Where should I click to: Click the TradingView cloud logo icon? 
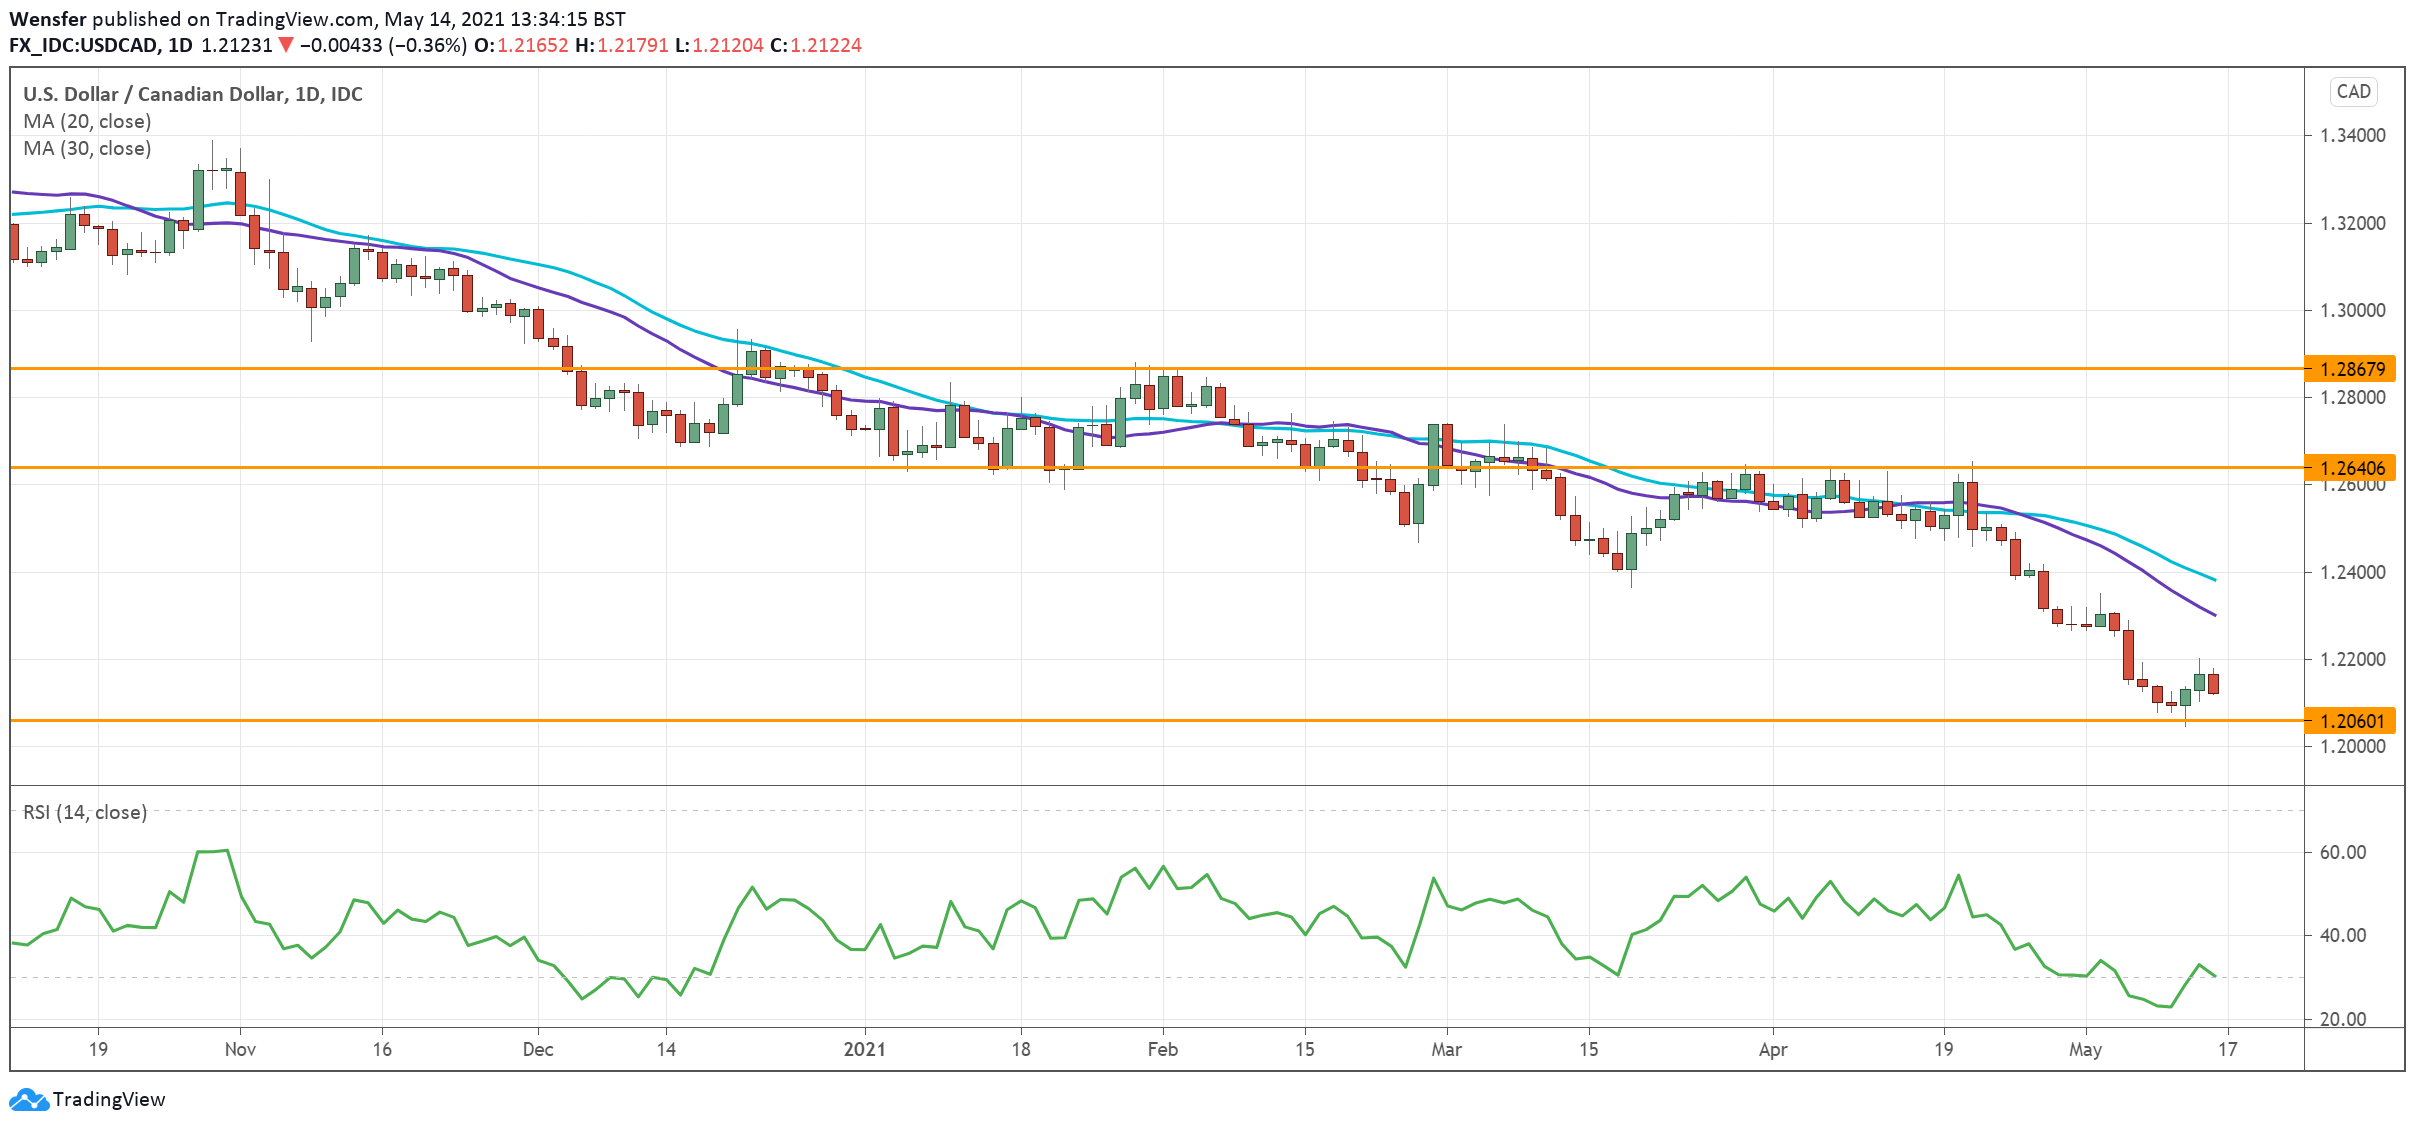(x=28, y=1100)
